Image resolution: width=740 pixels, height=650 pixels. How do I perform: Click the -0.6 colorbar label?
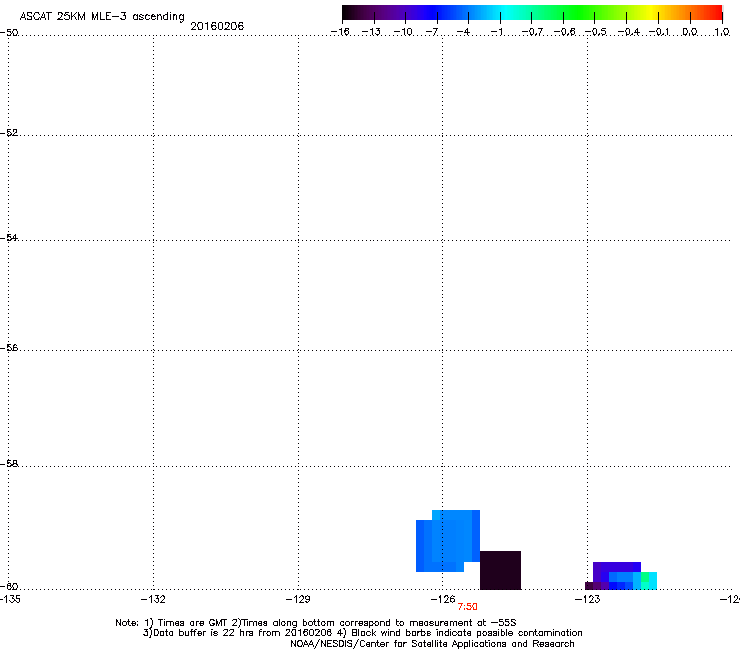(564, 32)
